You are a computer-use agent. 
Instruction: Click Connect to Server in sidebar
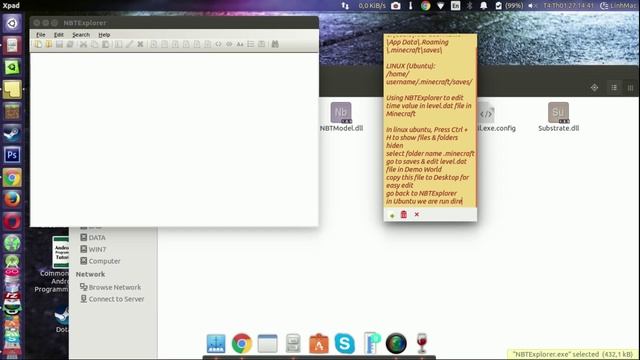coord(112,299)
